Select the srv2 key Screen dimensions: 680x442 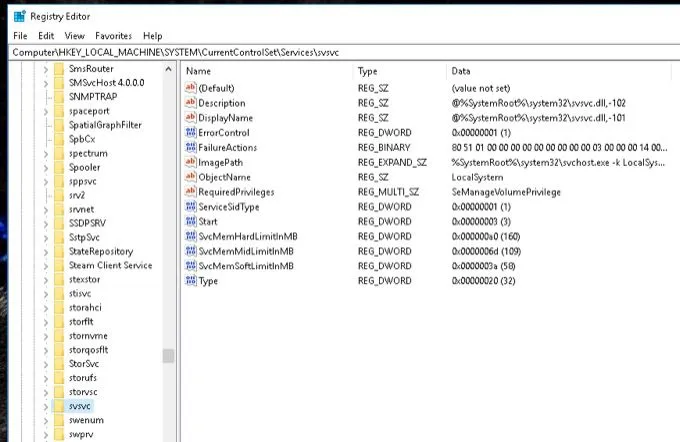(x=77, y=196)
